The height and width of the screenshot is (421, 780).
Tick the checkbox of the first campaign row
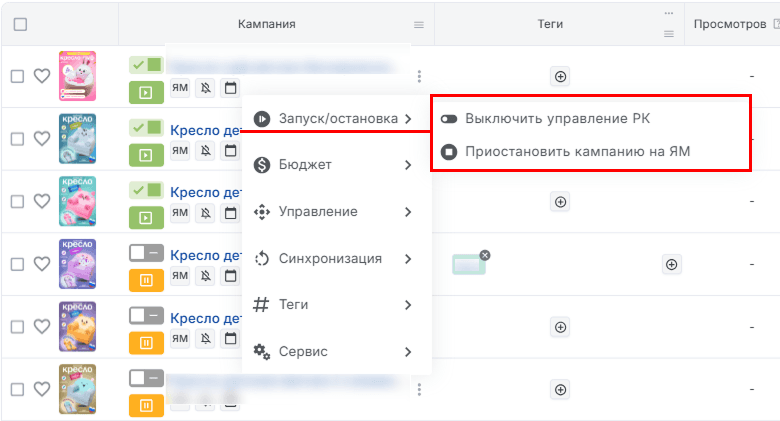click(17, 76)
